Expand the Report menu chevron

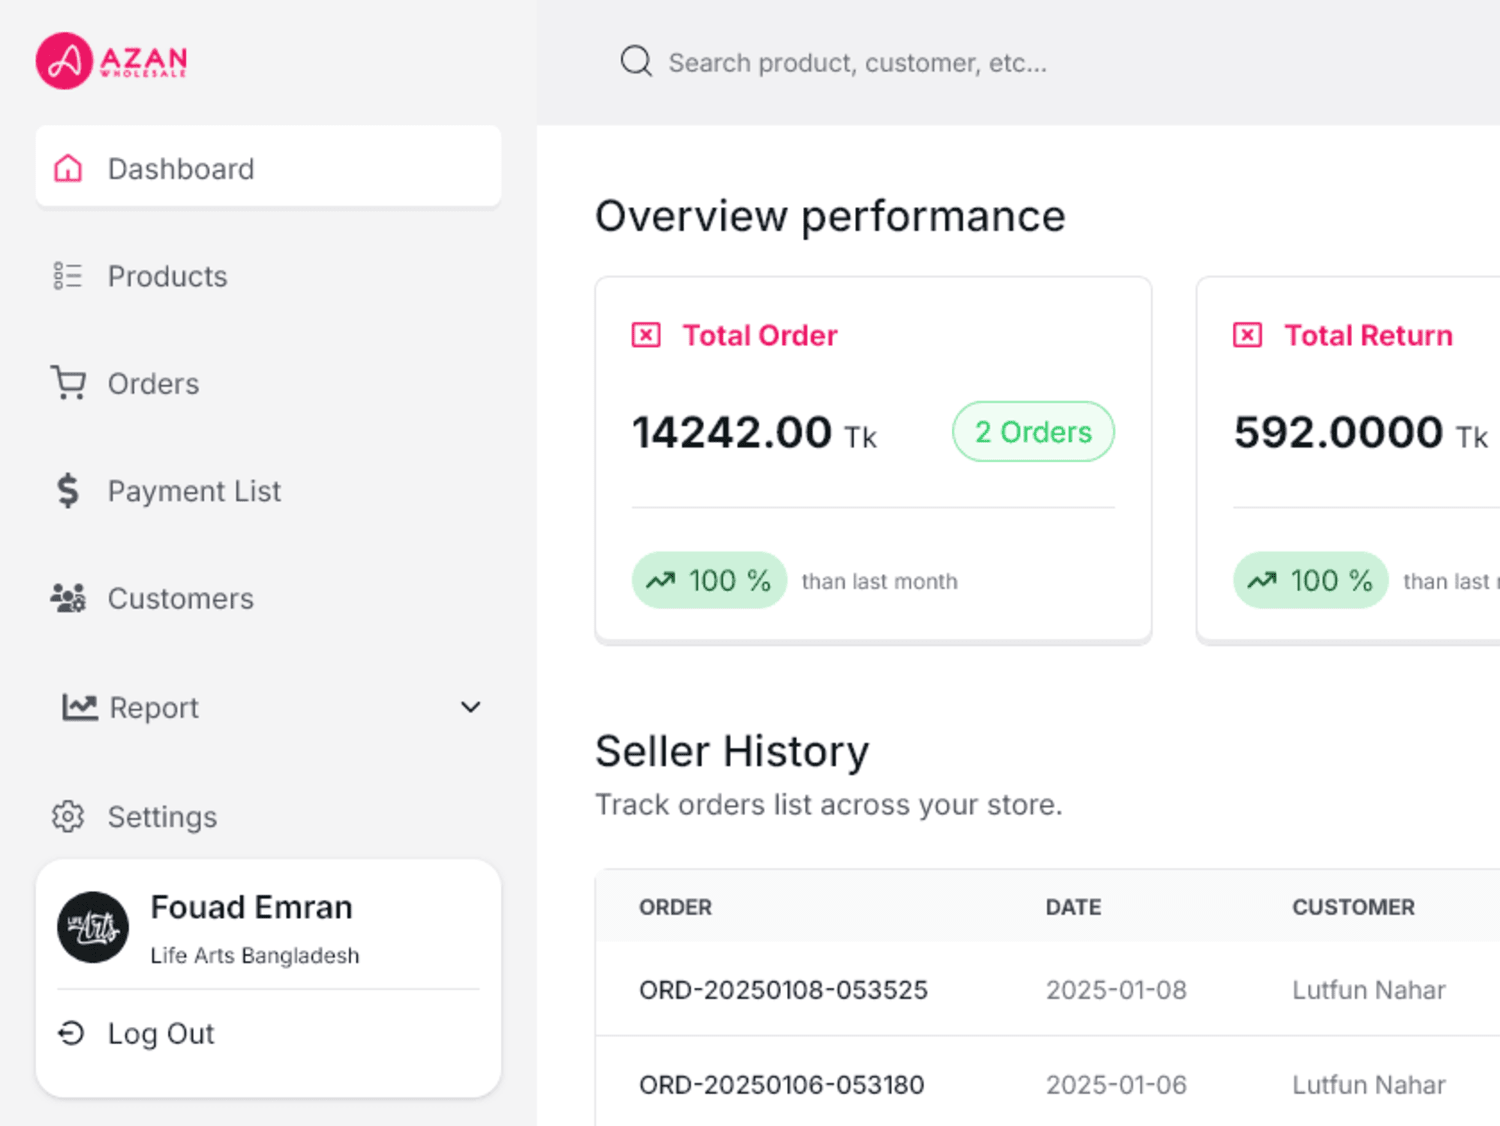pos(470,707)
